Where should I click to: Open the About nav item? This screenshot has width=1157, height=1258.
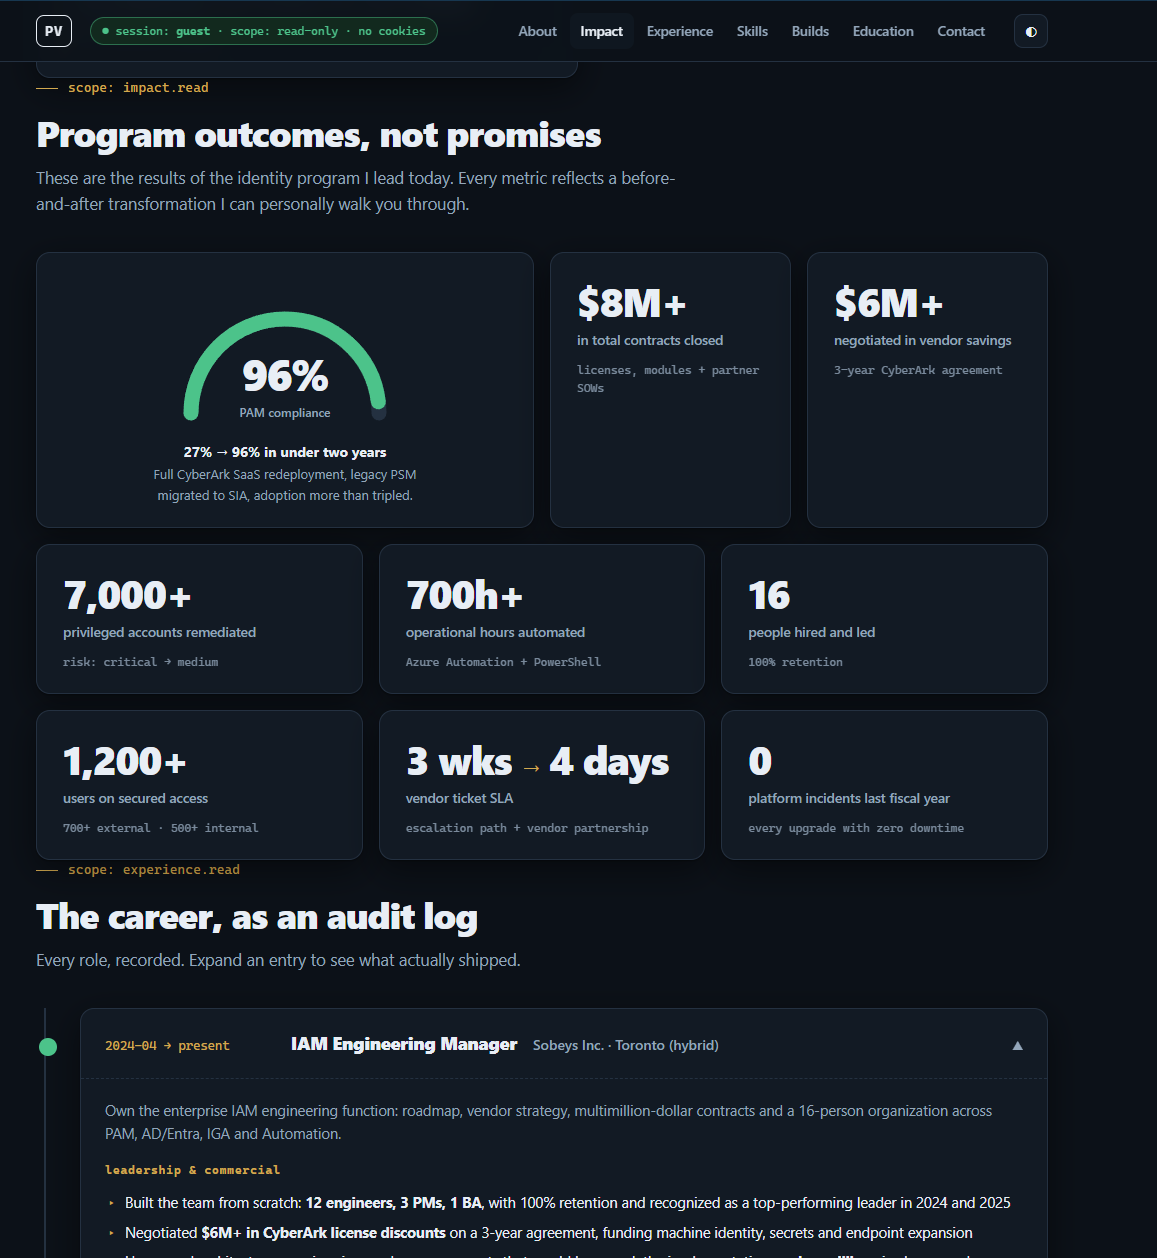click(x=537, y=31)
